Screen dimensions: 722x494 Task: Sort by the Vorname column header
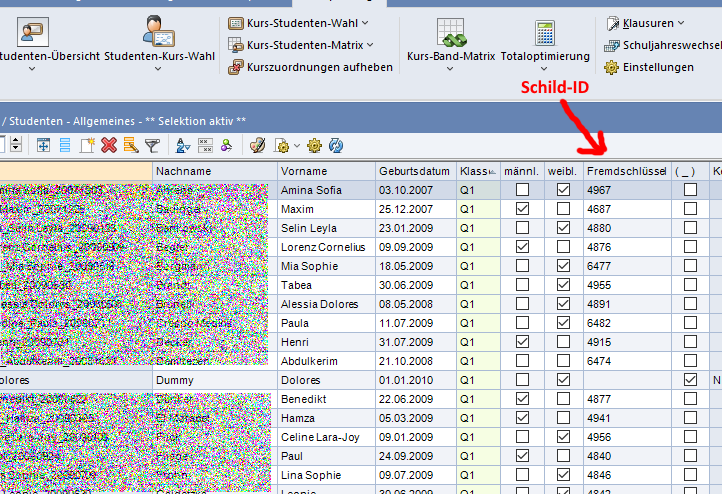coord(326,171)
